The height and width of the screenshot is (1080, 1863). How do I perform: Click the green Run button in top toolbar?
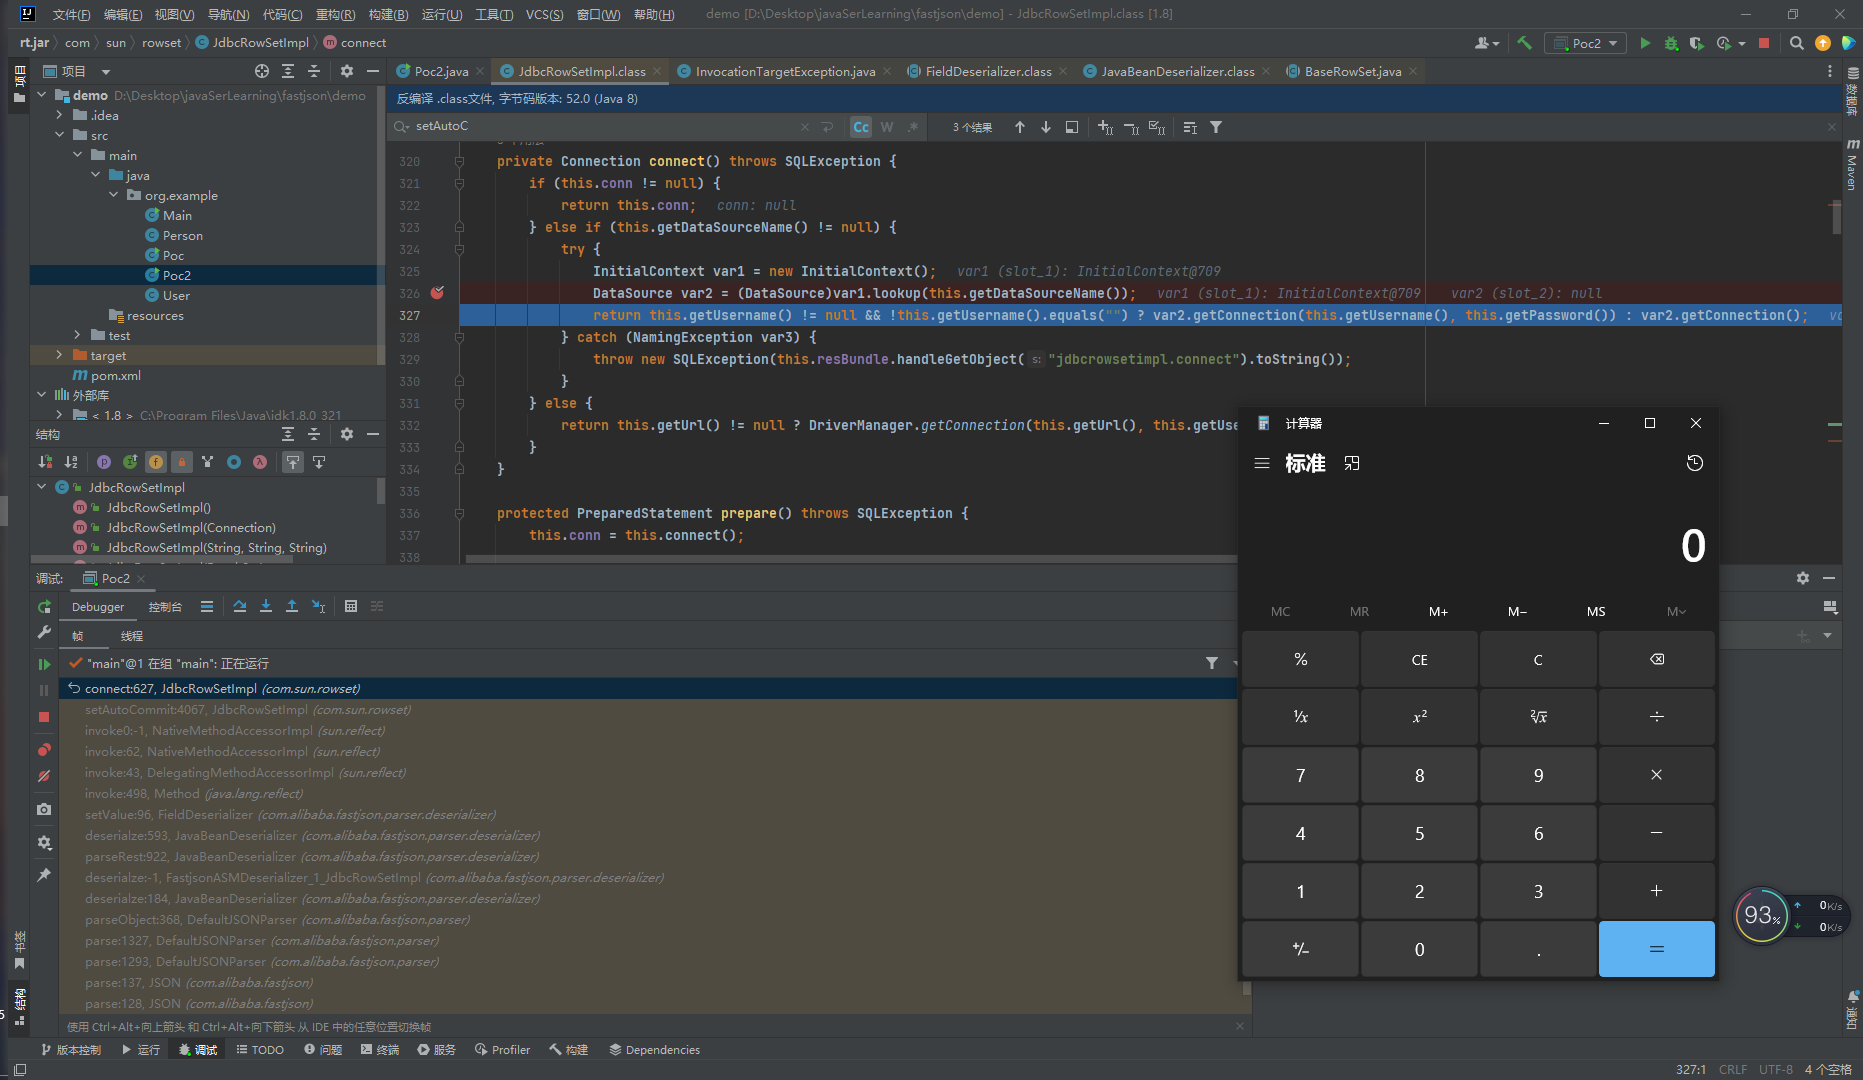pyautogui.click(x=1645, y=43)
